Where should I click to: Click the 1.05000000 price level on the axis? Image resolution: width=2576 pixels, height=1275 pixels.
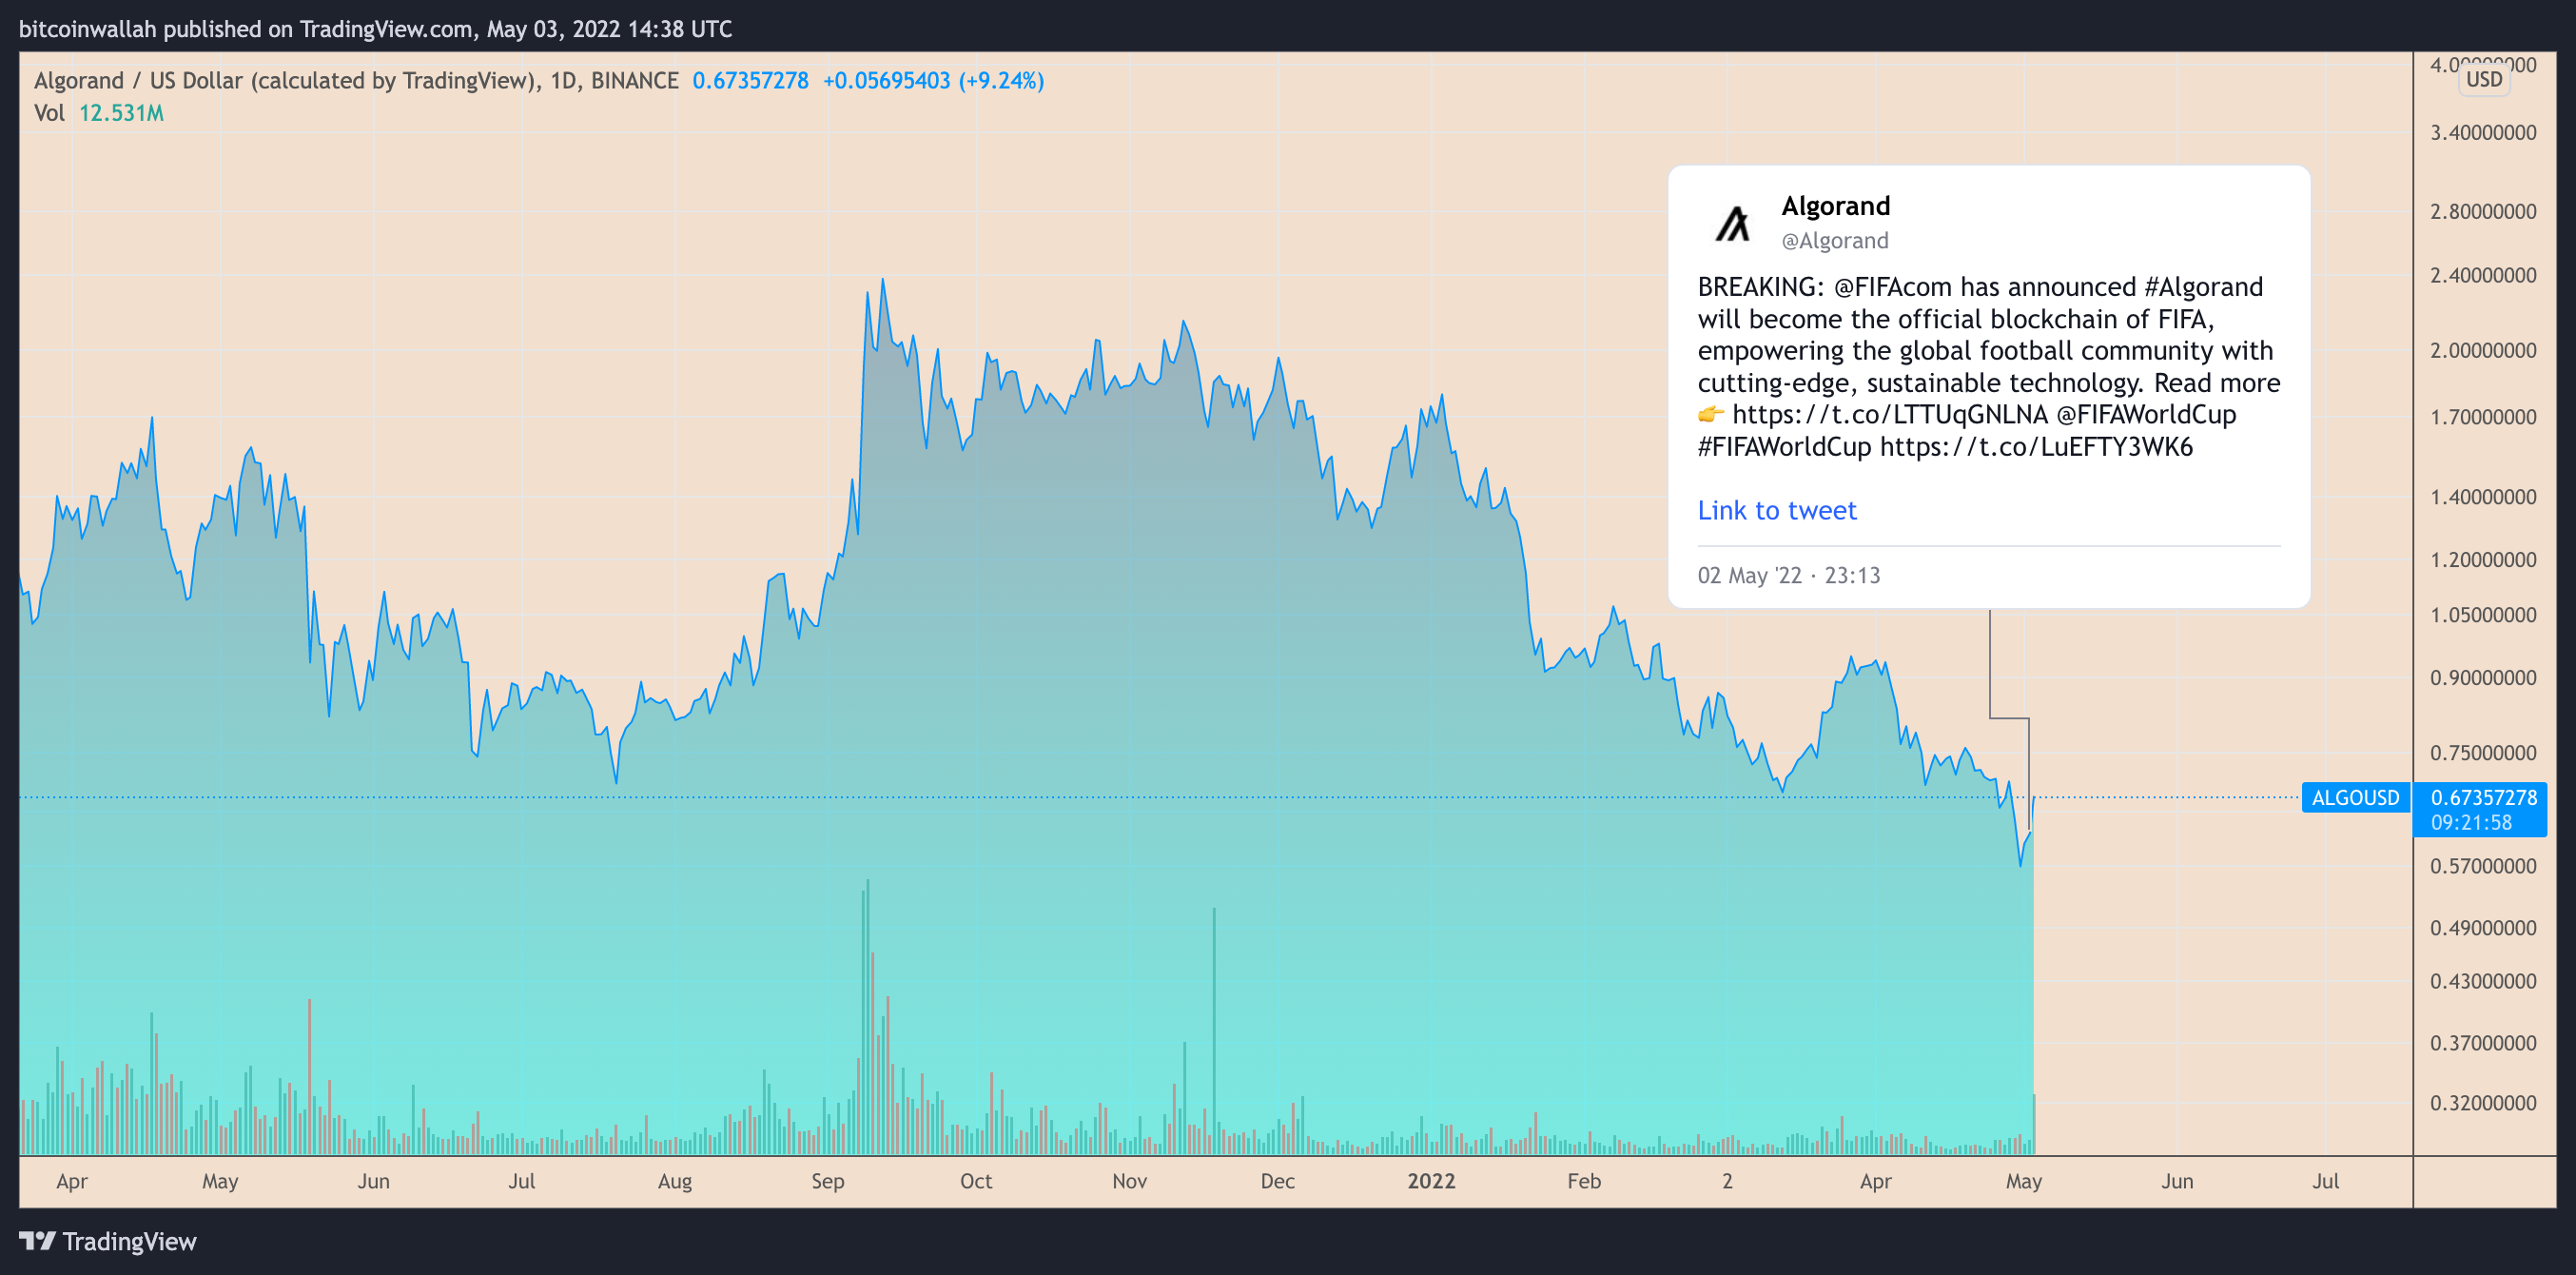point(2482,615)
